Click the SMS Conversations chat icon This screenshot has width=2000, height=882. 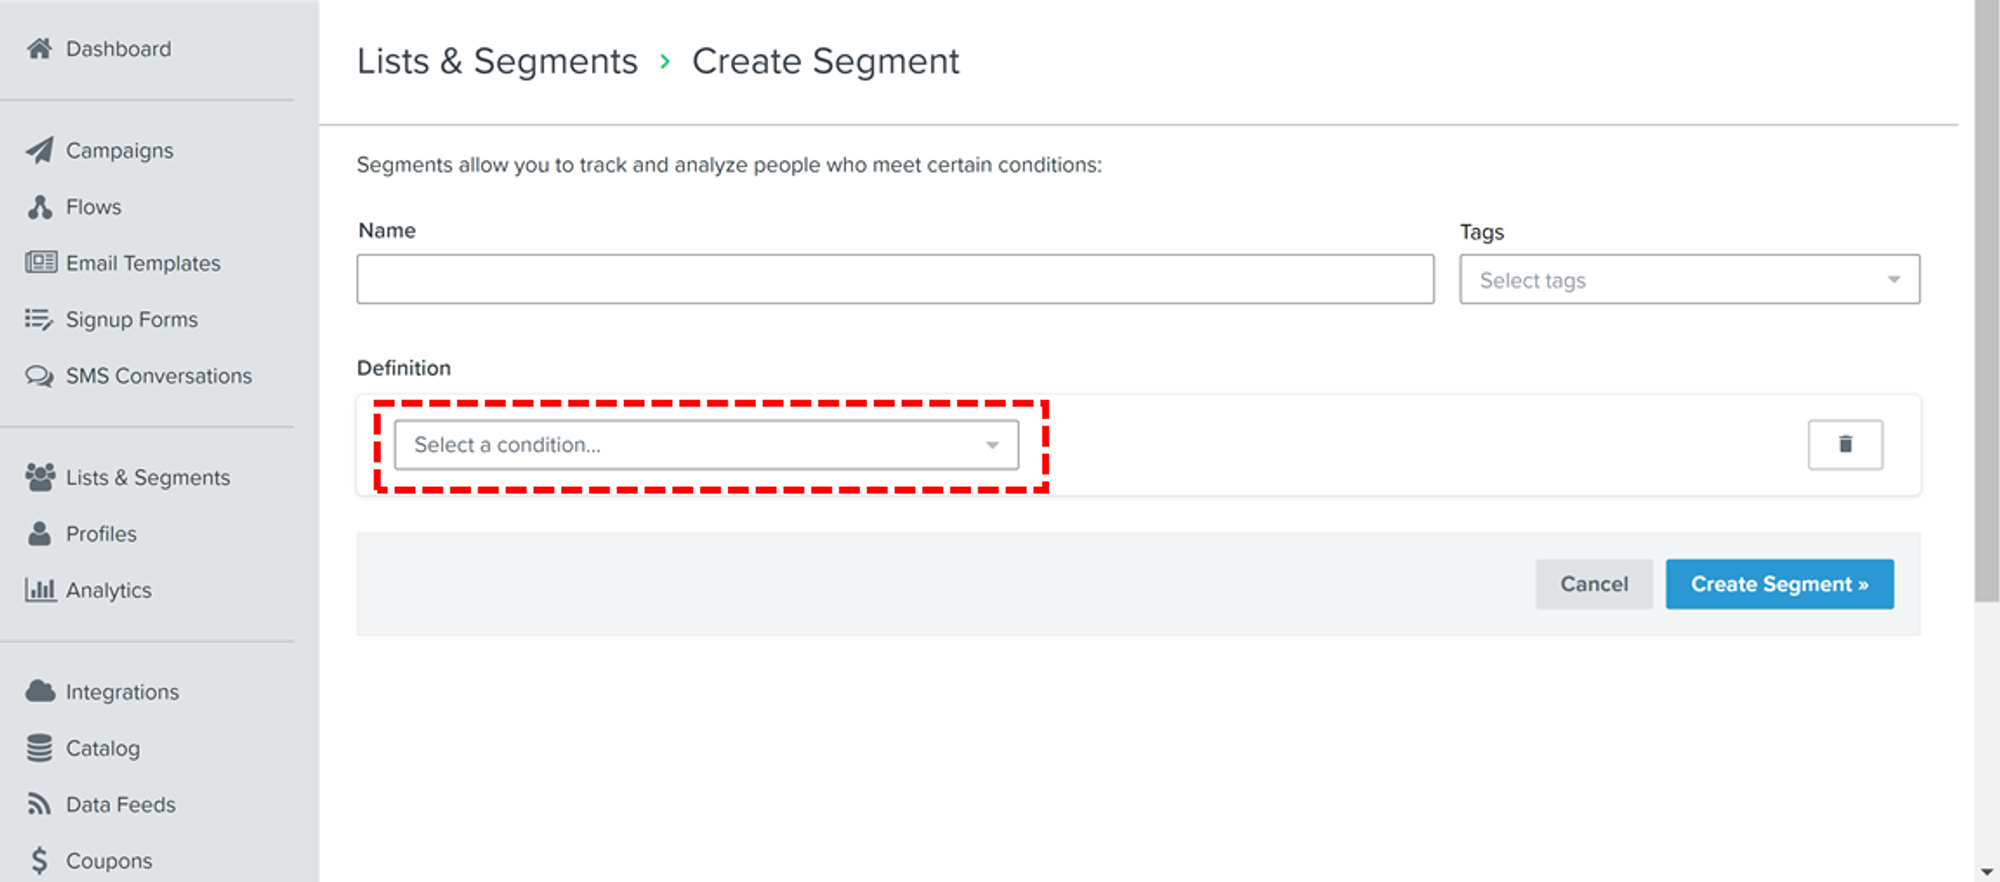tap(40, 376)
